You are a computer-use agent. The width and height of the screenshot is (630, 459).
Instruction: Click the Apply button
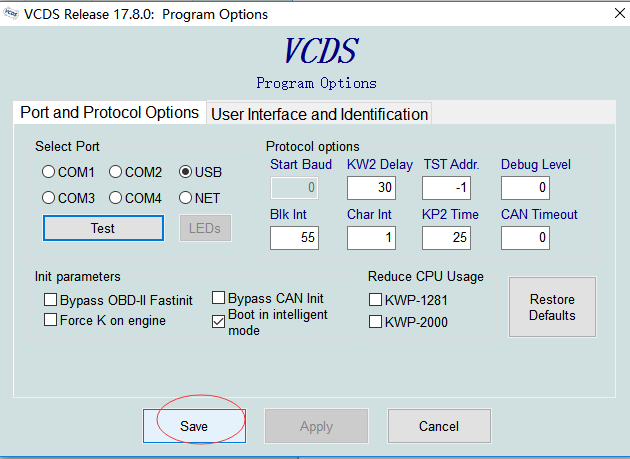coord(316,426)
